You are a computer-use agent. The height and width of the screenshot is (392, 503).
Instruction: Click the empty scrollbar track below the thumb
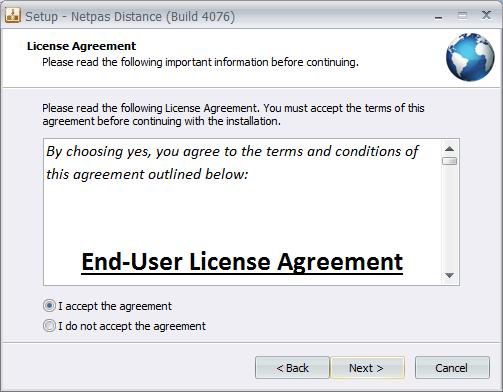point(449,217)
